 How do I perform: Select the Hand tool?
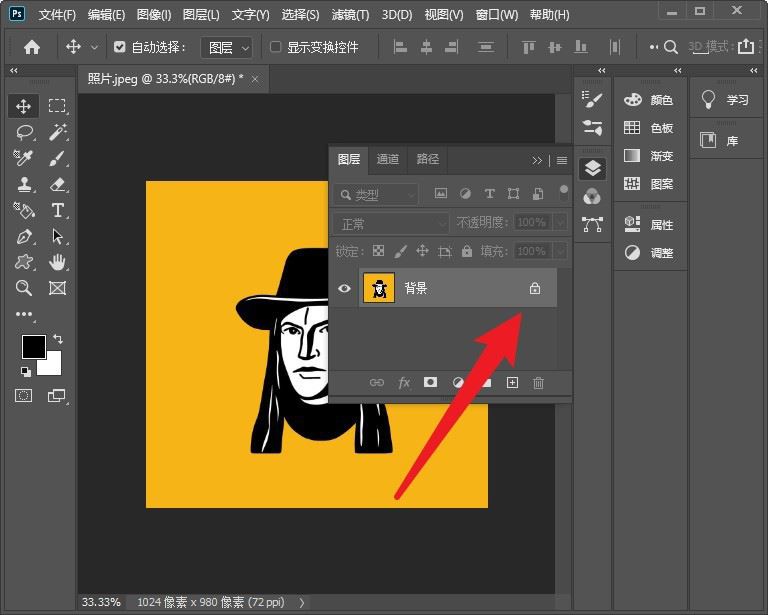[57, 262]
